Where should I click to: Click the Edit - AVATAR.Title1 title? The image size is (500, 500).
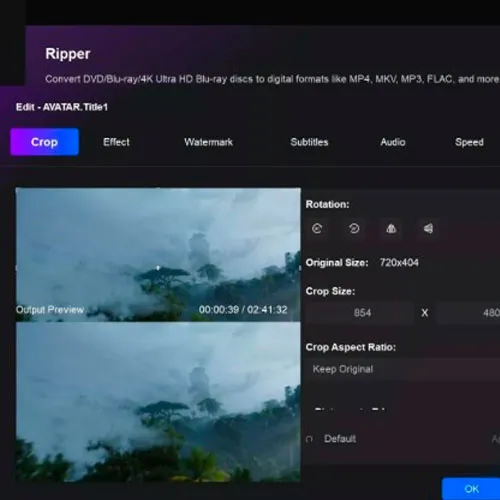coord(62,107)
